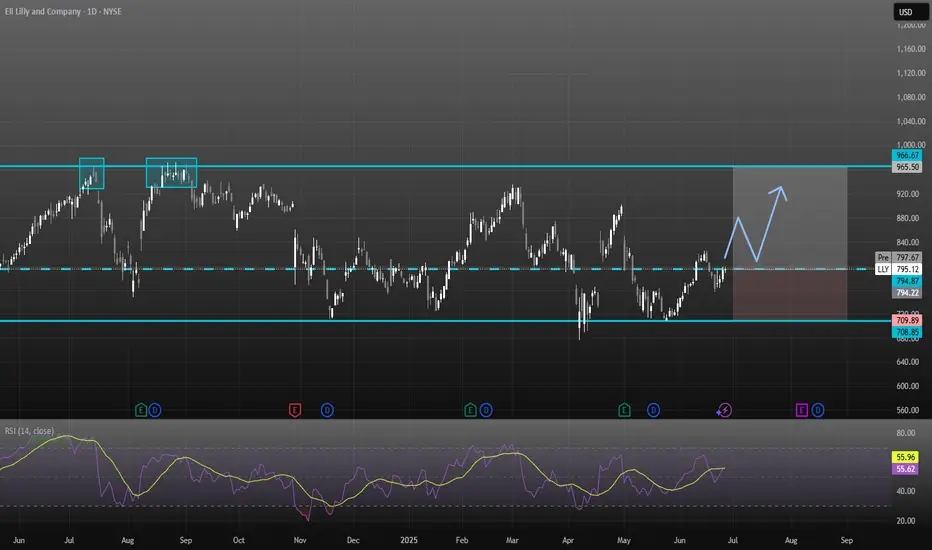The image size is (932, 550).
Task: Select the cyan 708.85 support price label
Action: pos(907,332)
